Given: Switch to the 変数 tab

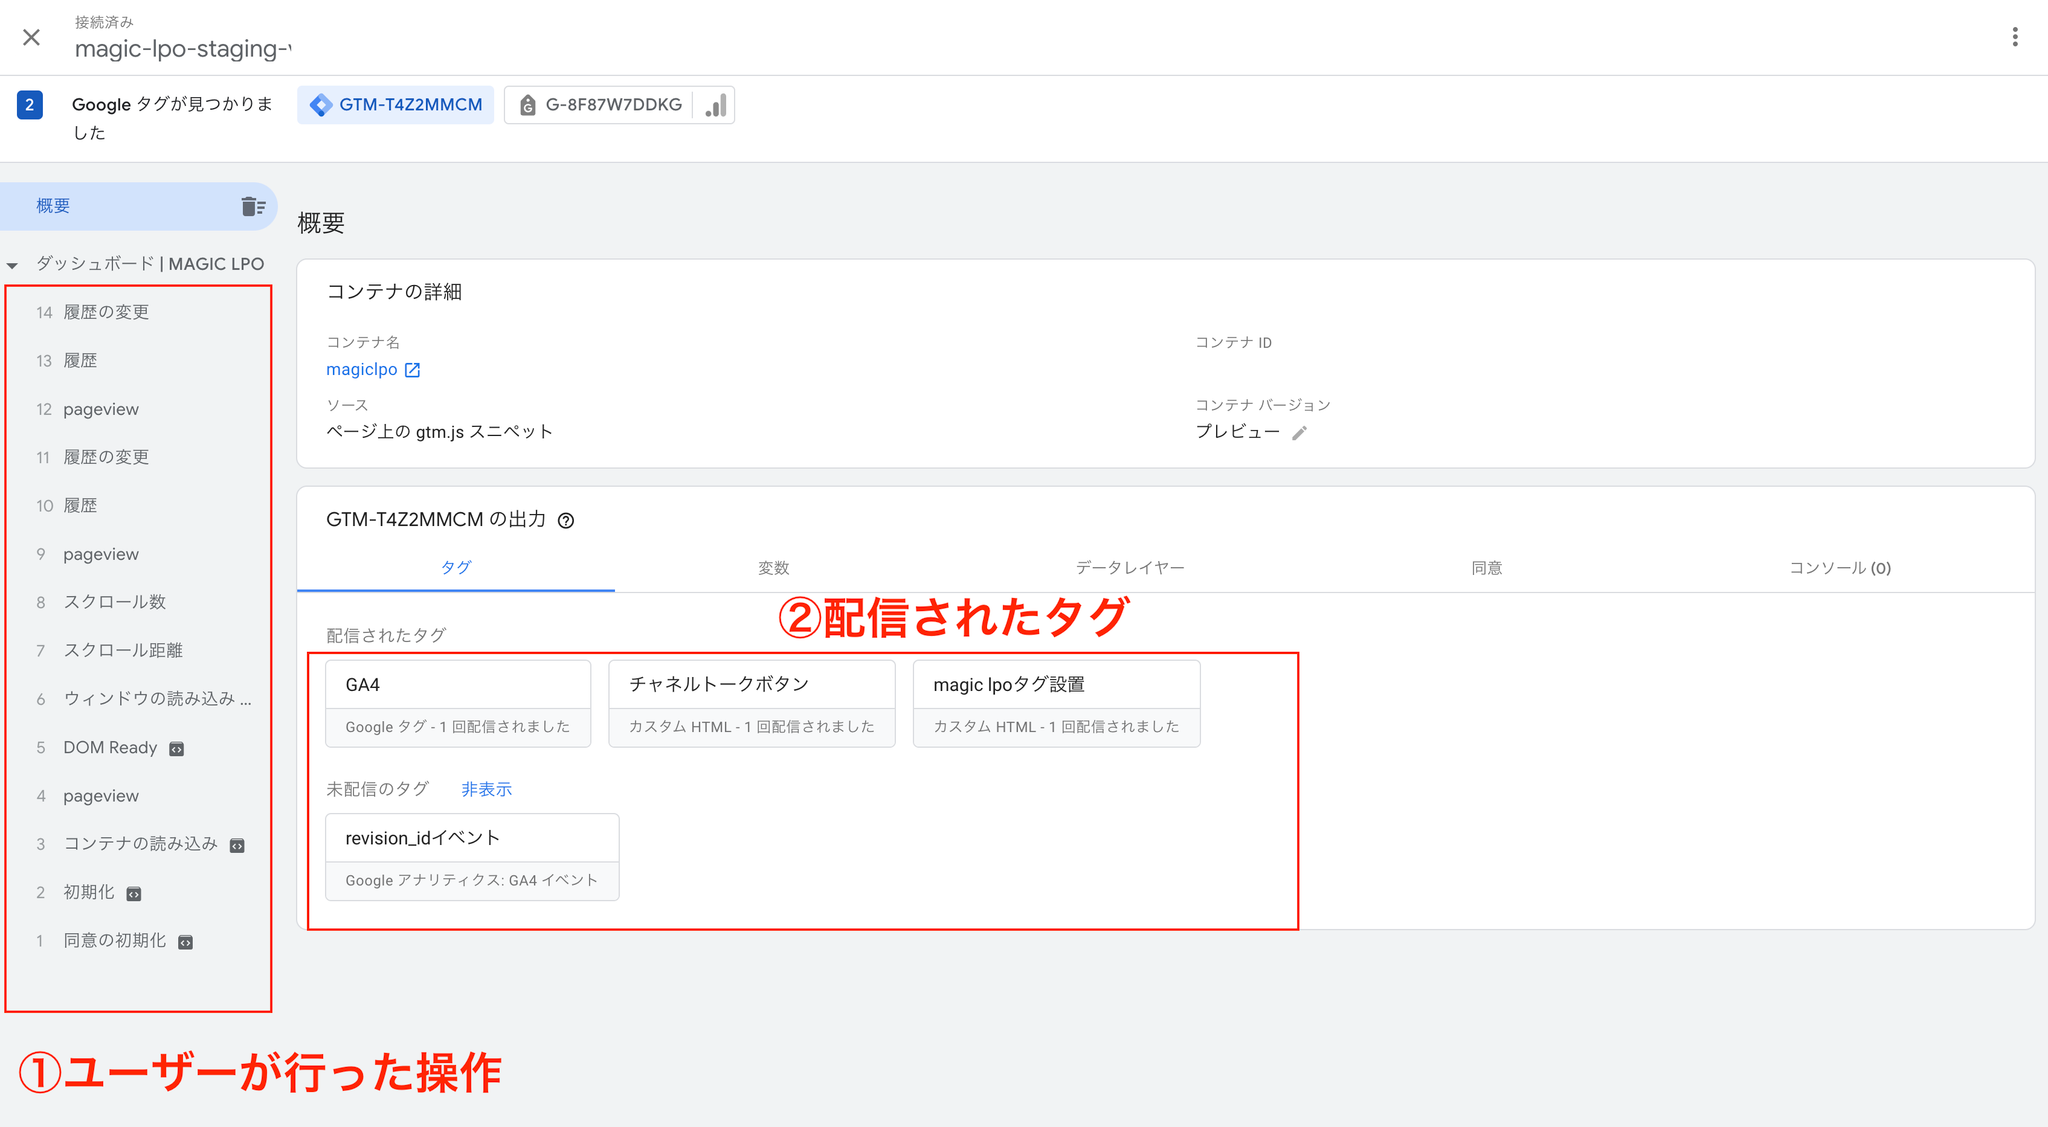Looking at the screenshot, I should [x=773, y=568].
